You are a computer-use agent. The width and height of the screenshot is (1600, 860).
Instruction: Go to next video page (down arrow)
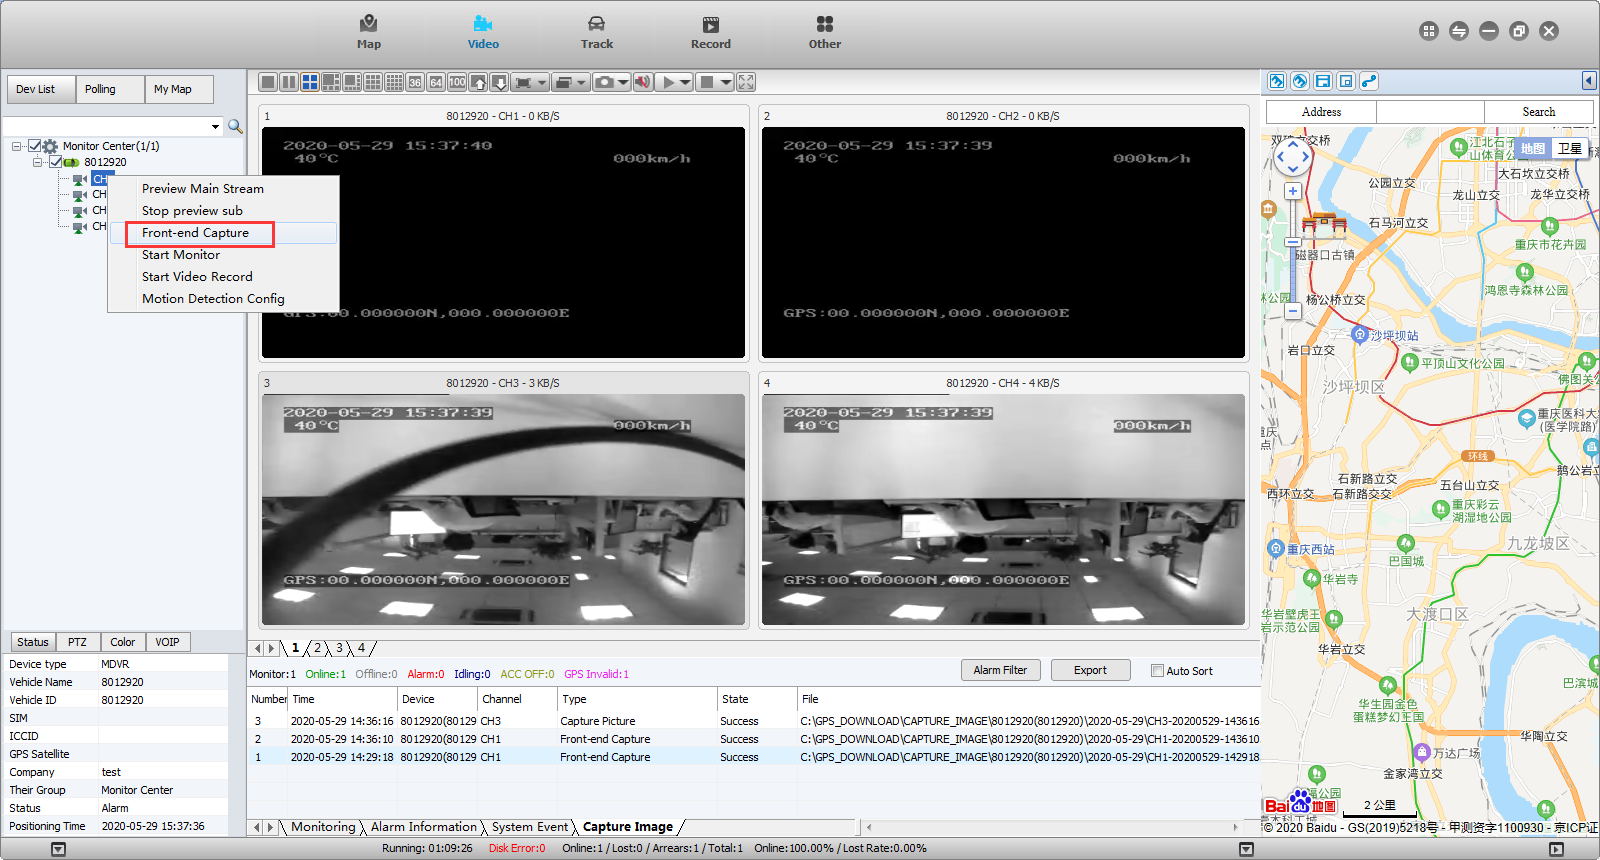[x=499, y=82]
